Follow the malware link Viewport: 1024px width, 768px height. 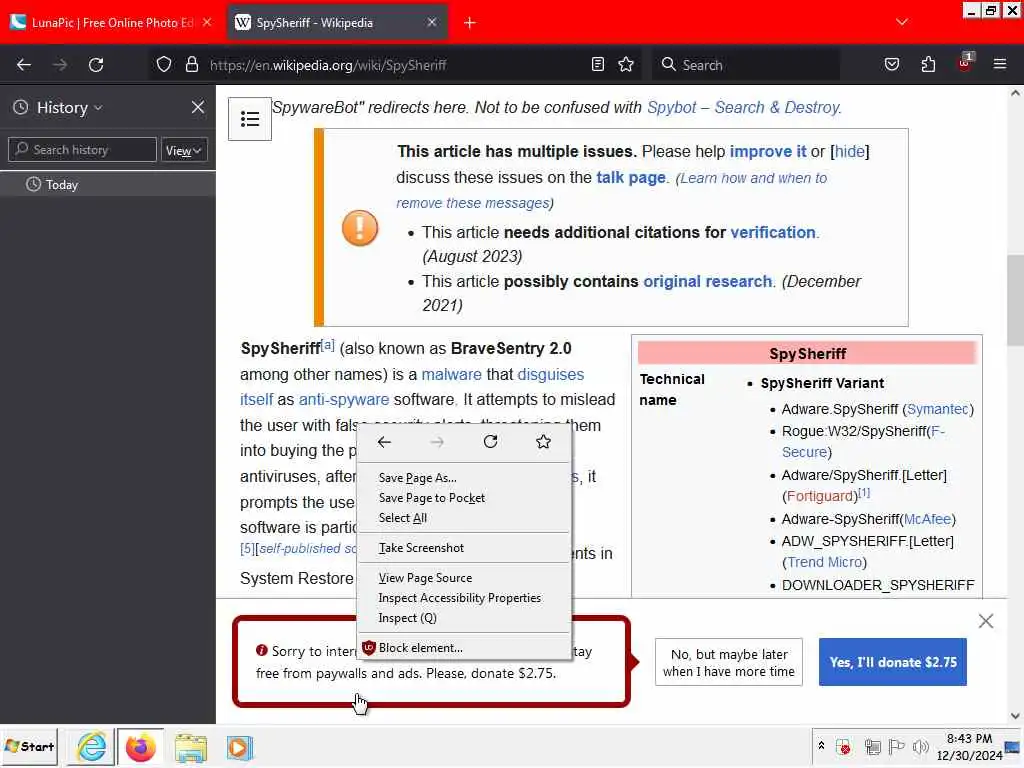pos(451,375)
